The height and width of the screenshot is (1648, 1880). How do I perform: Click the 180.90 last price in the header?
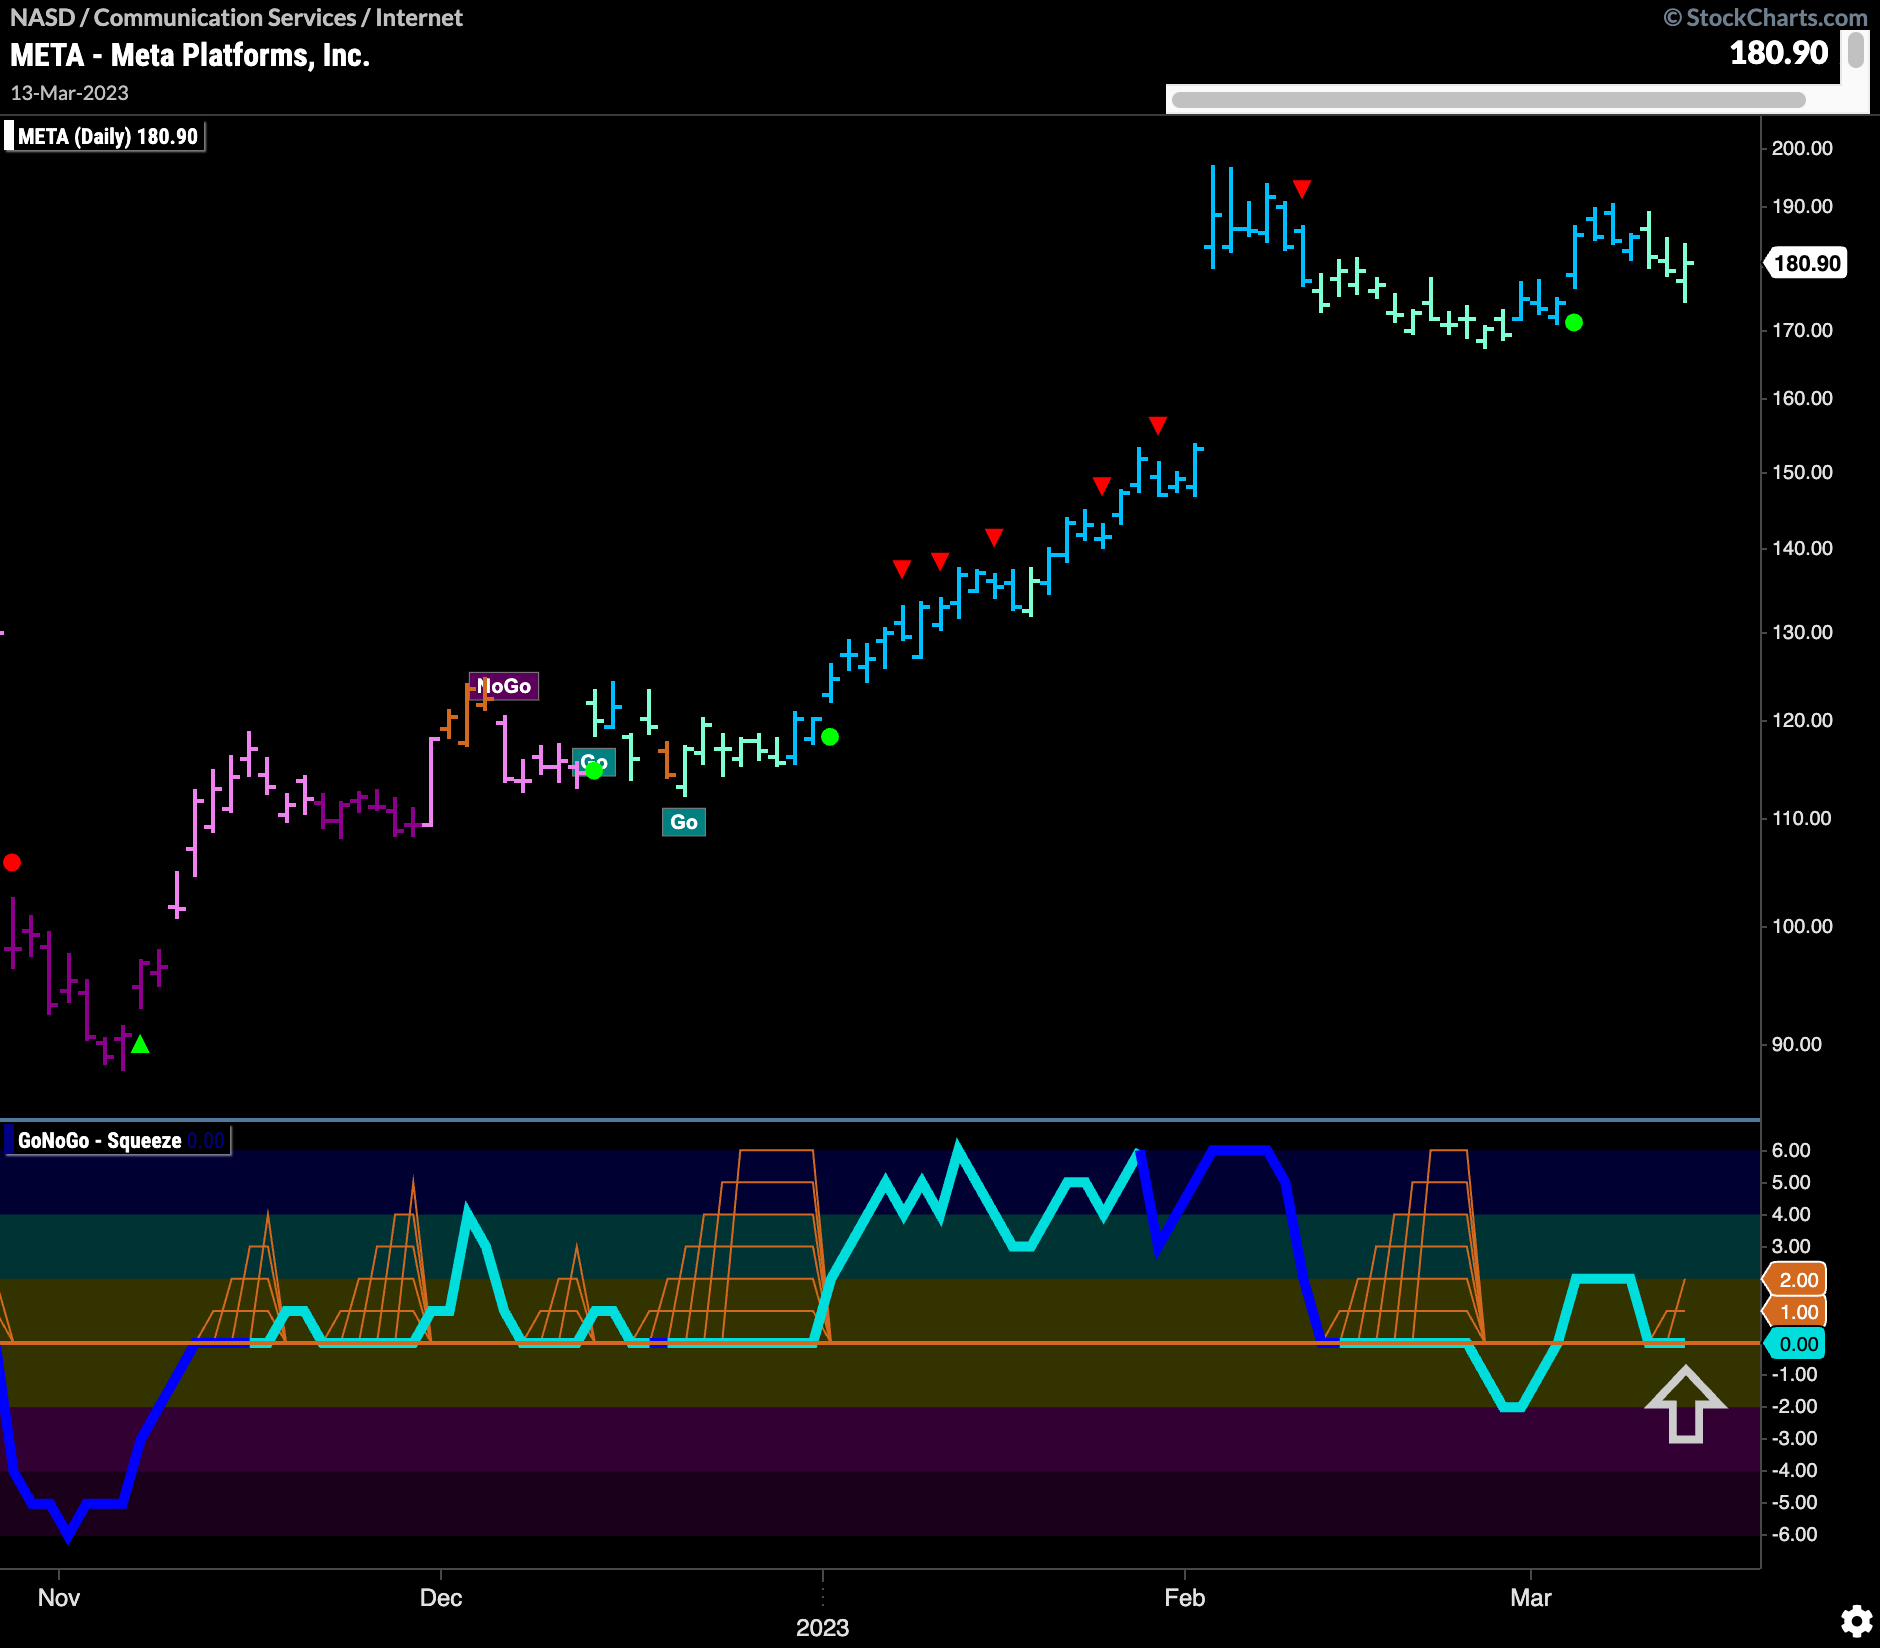(1779, 53)
